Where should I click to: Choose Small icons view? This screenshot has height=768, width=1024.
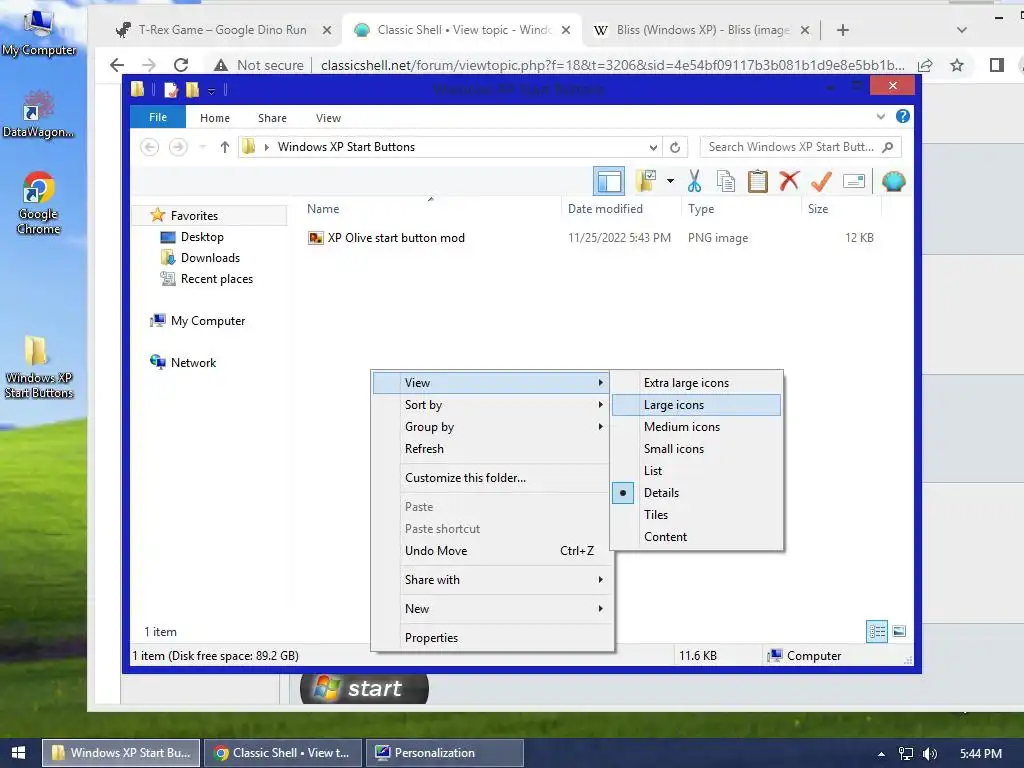(x=696, y=449)
